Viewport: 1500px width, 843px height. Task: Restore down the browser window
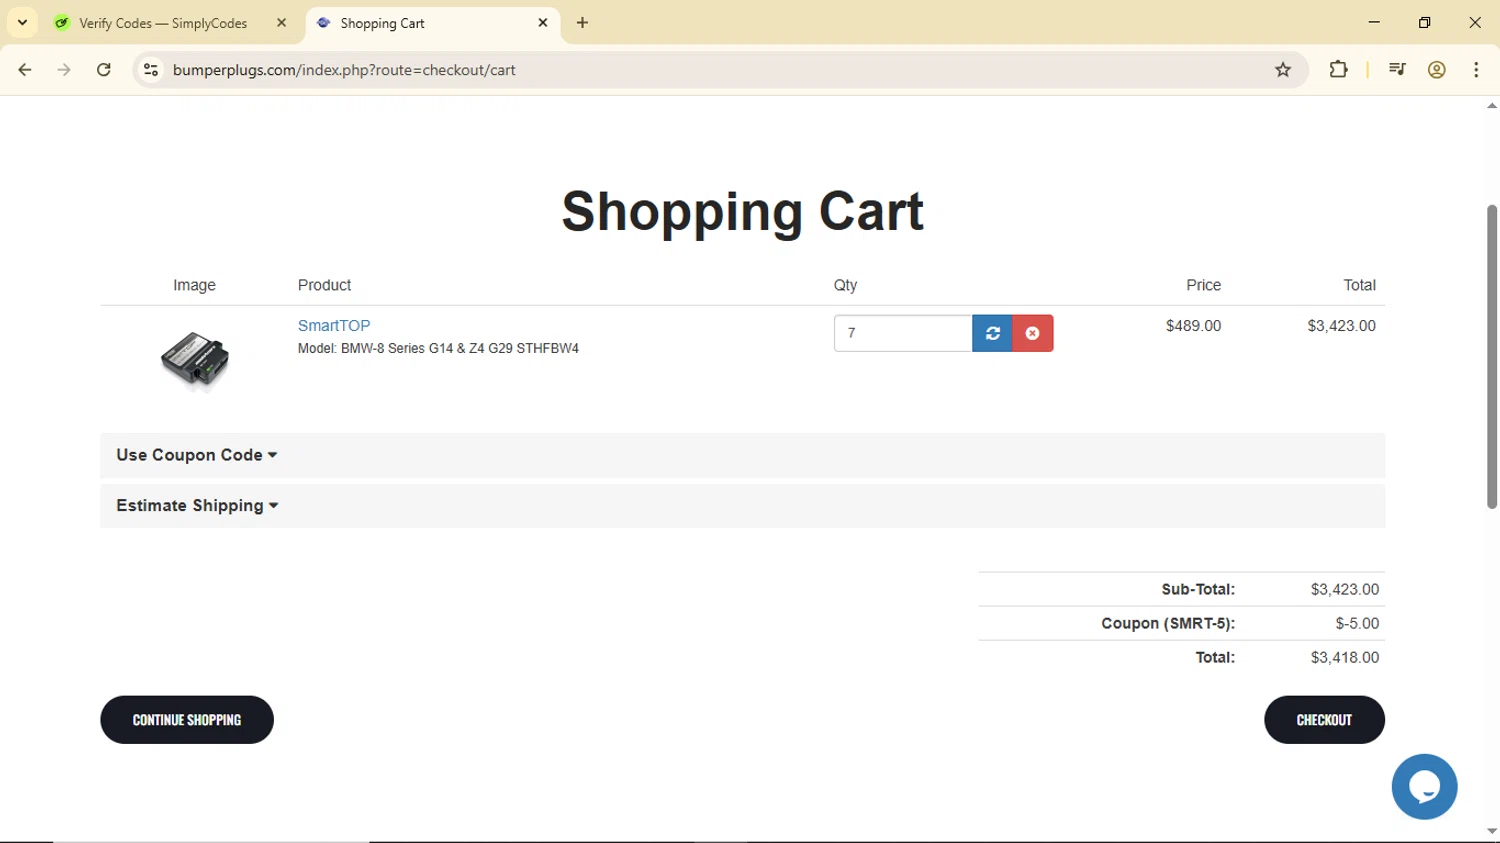click(x=1424, y=22)
